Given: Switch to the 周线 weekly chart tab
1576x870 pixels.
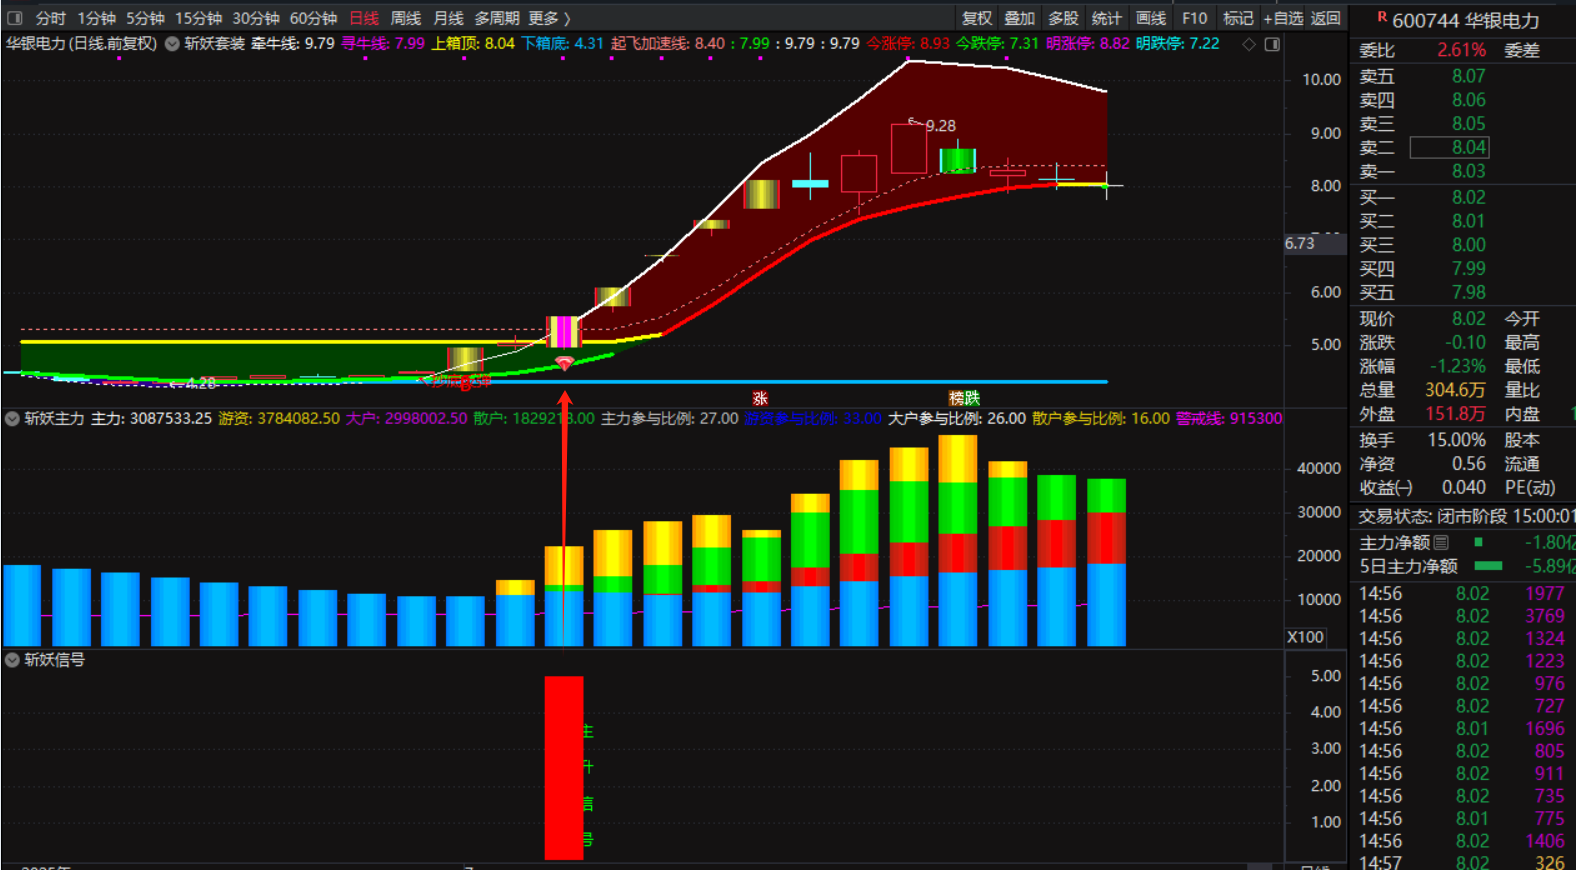Looking at the screenshot, I should 405,18.
